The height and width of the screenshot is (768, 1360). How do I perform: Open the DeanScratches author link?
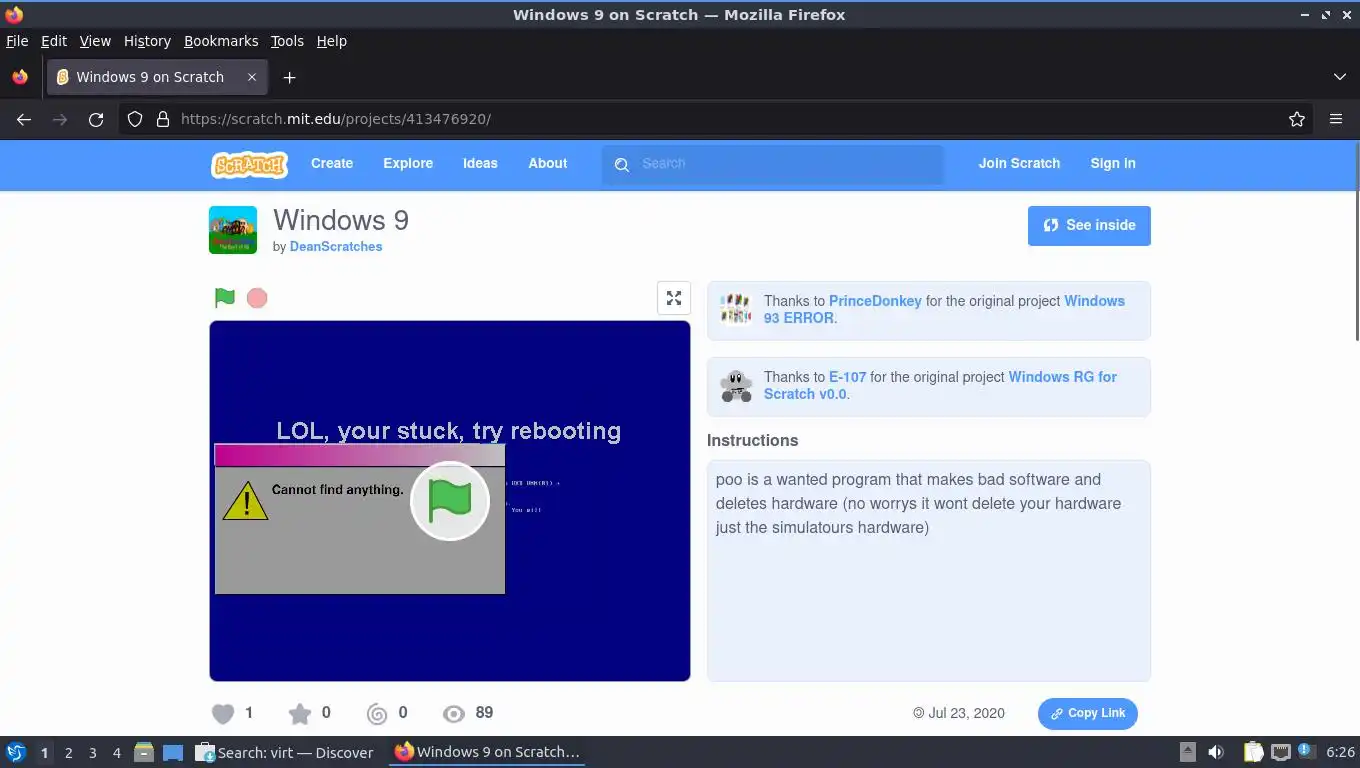(x=336, y=246)
